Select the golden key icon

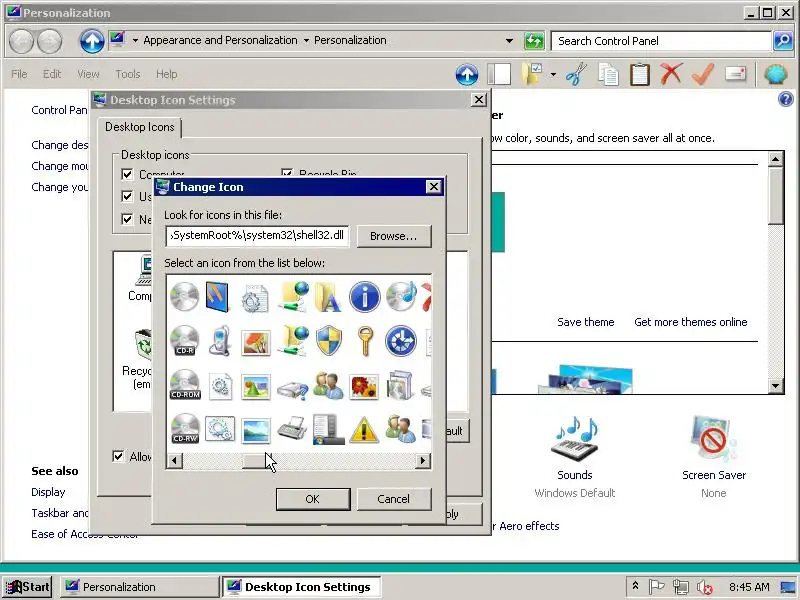(365, 341)
